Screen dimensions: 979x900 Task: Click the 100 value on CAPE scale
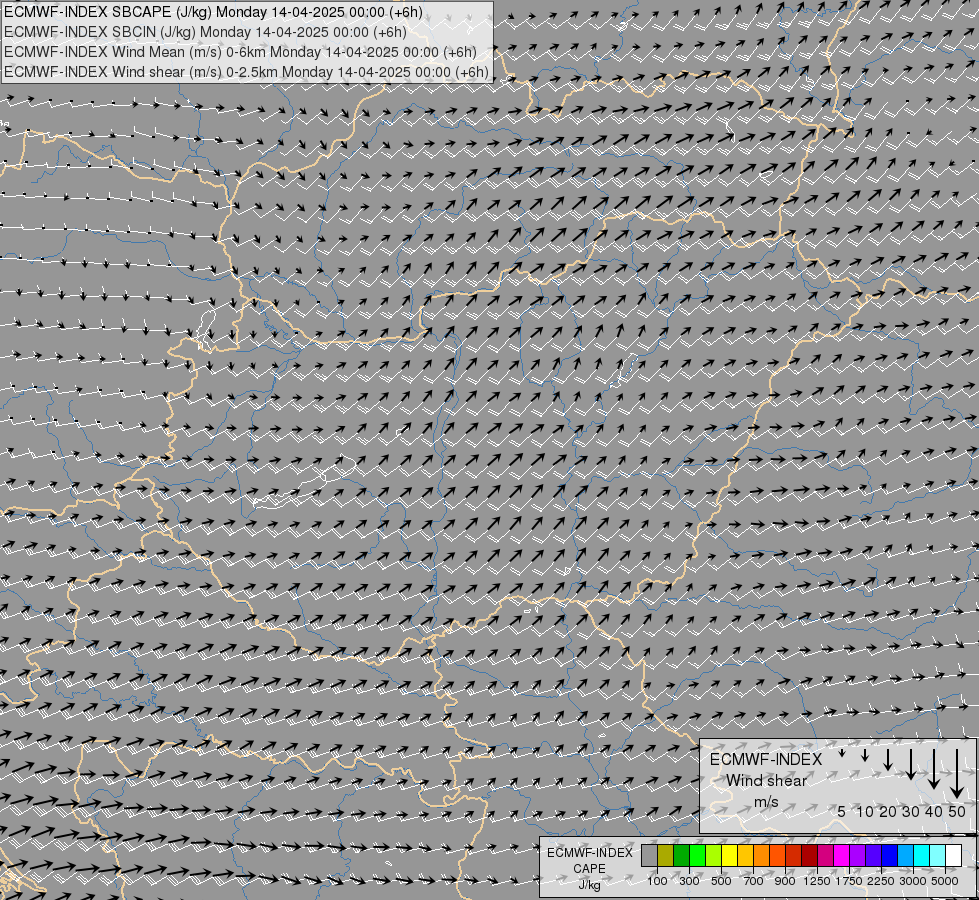(x=657, y=881)
